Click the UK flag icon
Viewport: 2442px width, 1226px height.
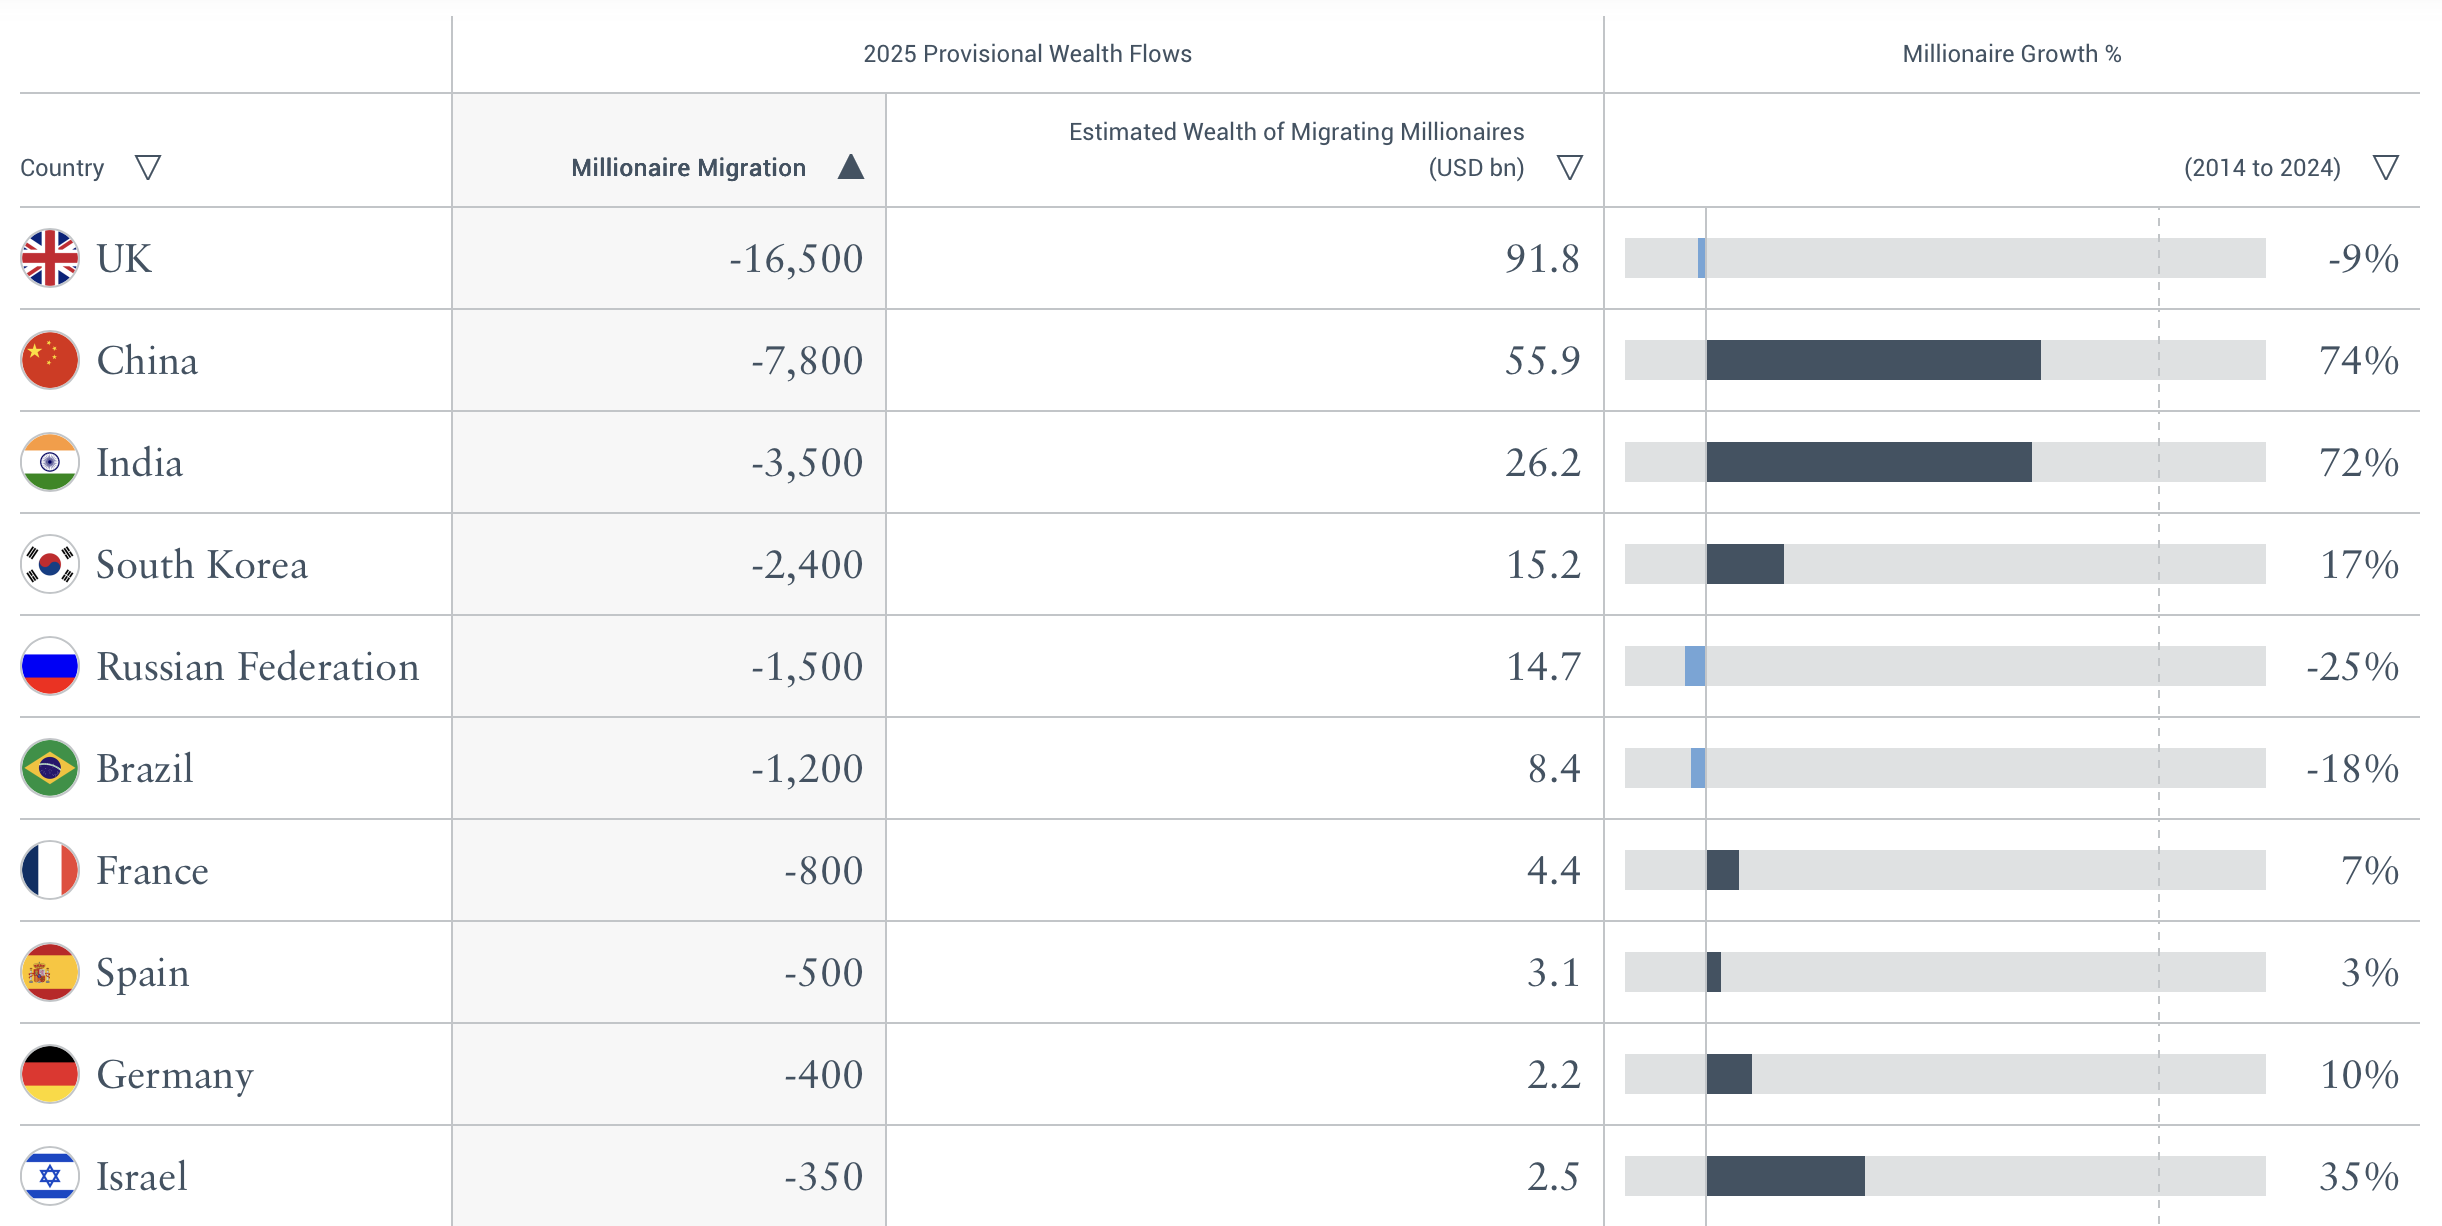point(50,258)
